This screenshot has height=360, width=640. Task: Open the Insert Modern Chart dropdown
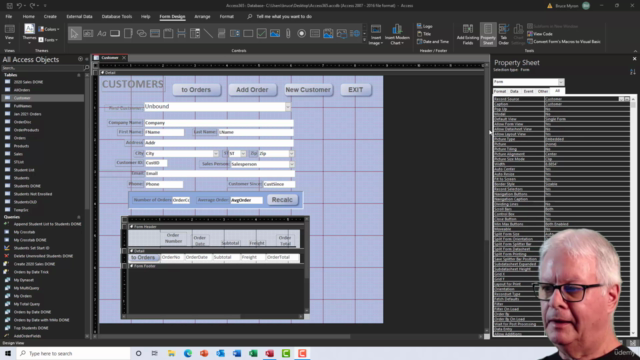(397, 35)
